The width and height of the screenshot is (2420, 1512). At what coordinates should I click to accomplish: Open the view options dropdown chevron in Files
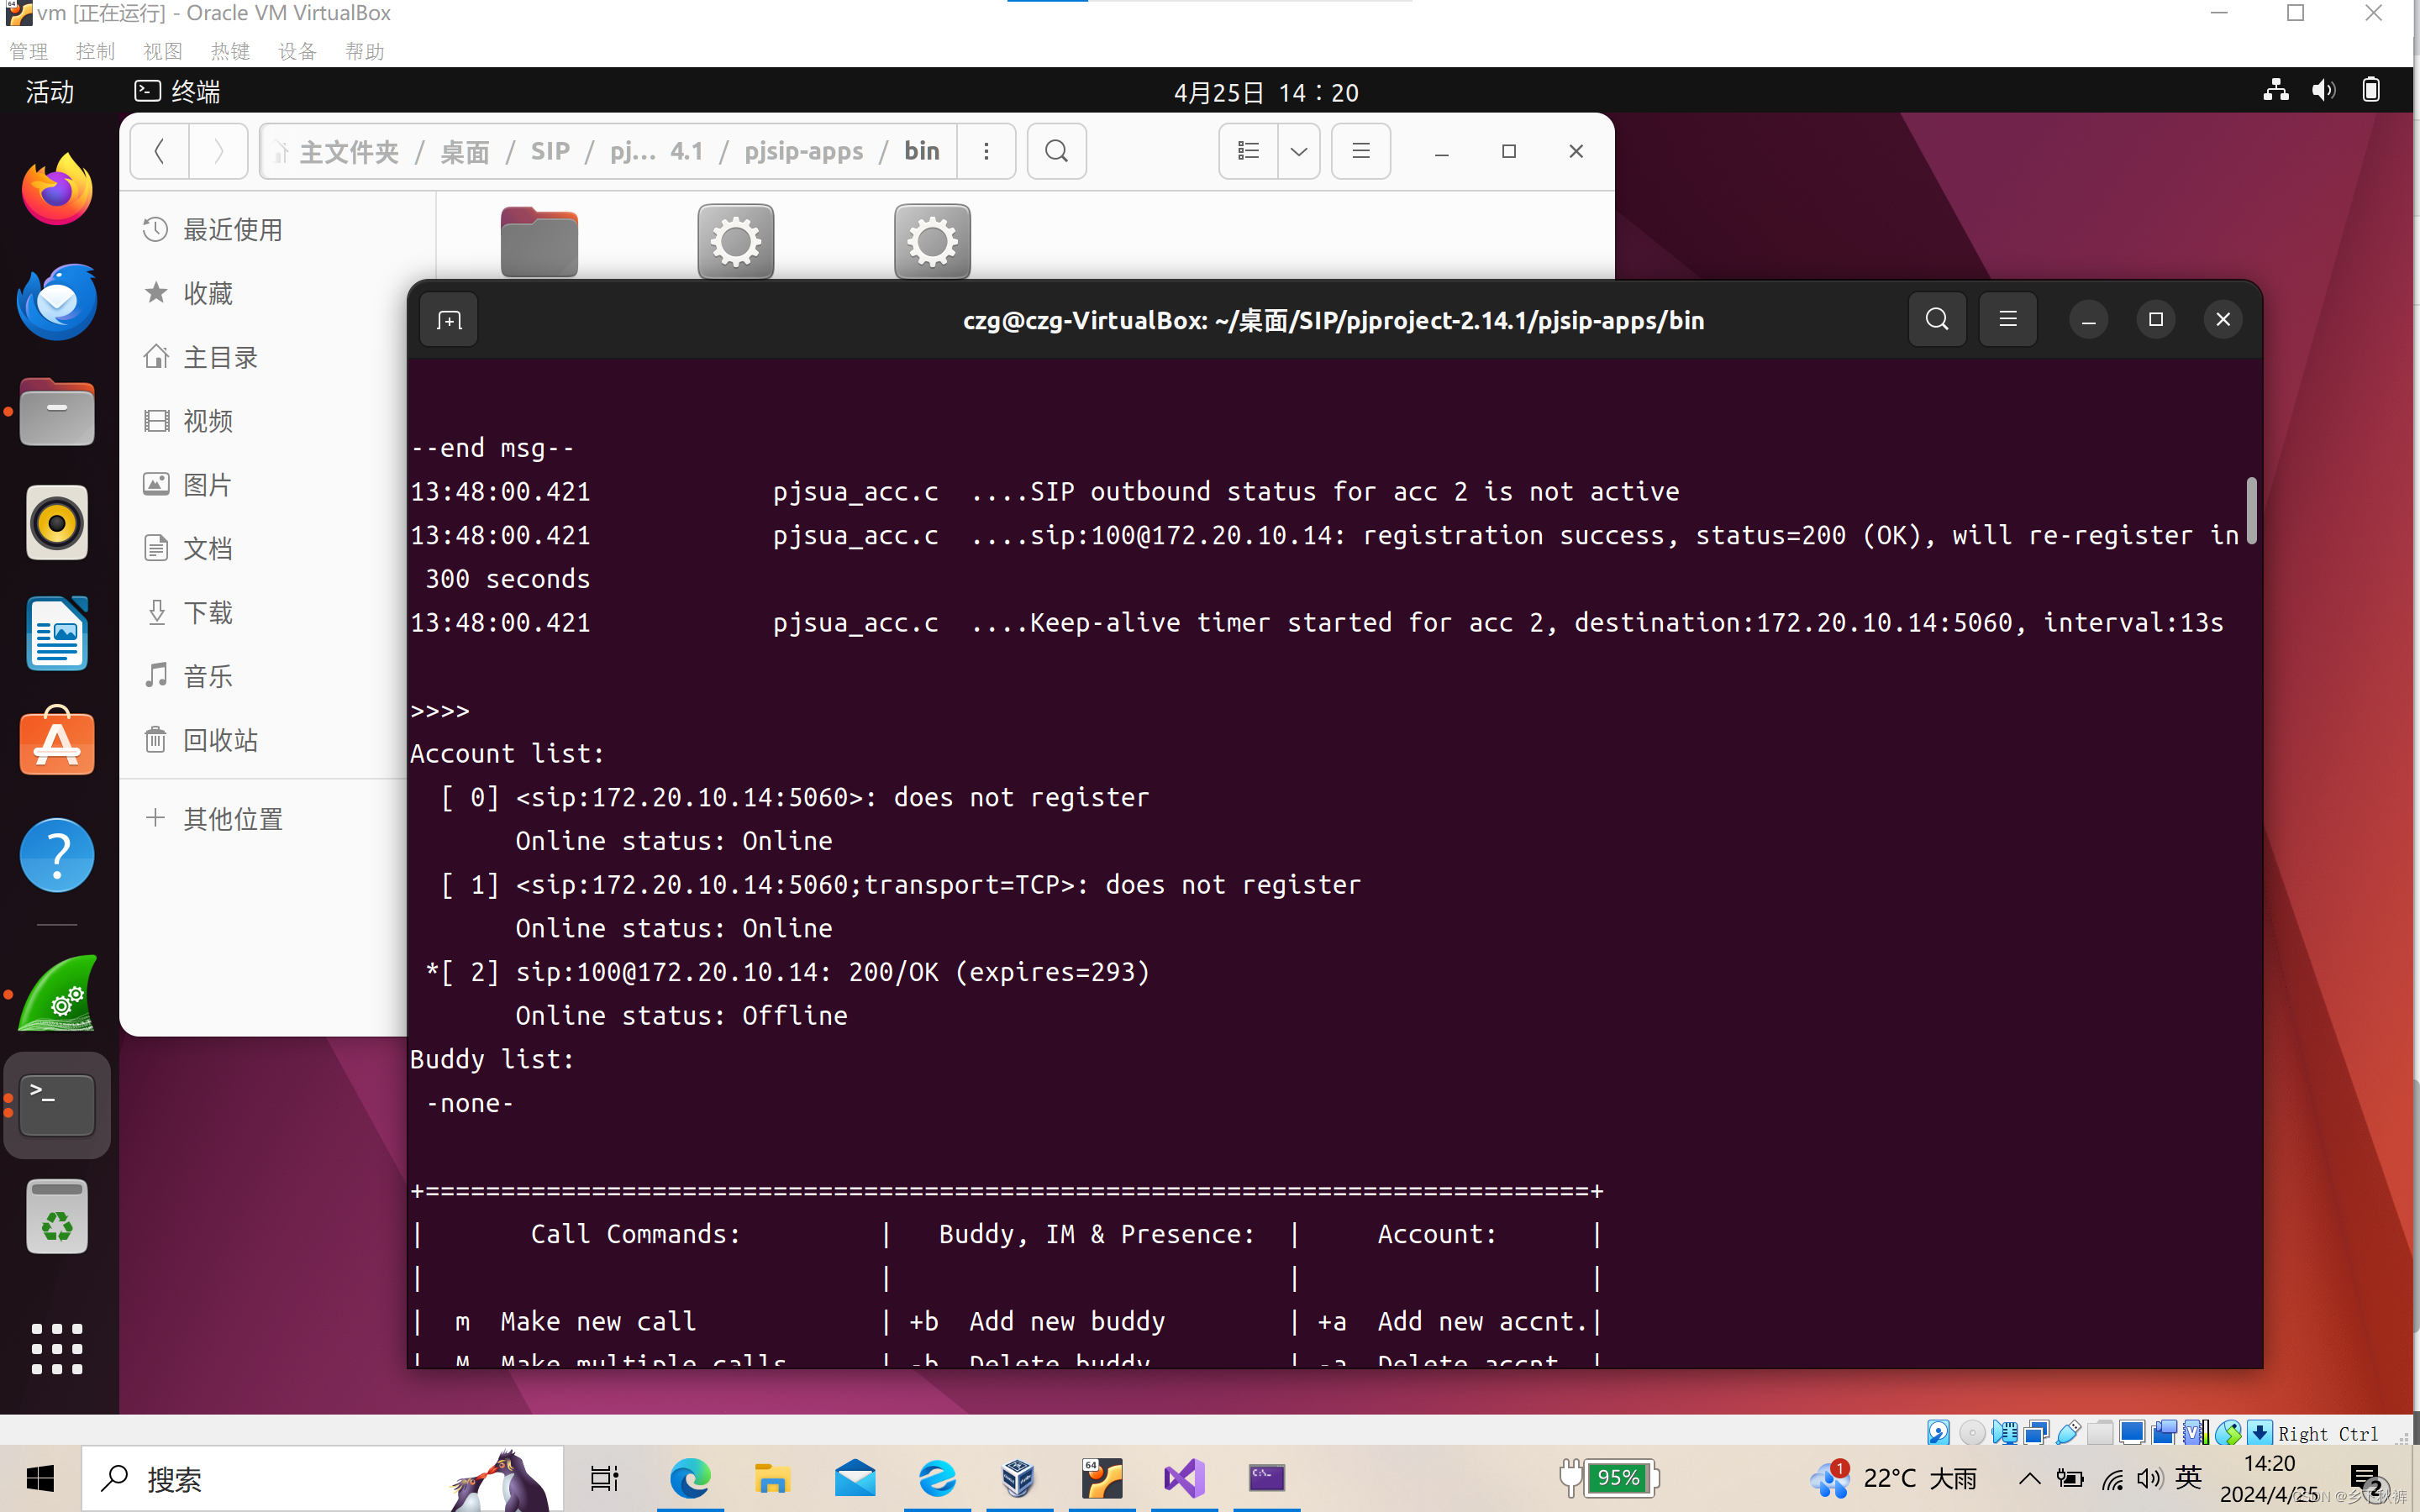point(1297,151)
